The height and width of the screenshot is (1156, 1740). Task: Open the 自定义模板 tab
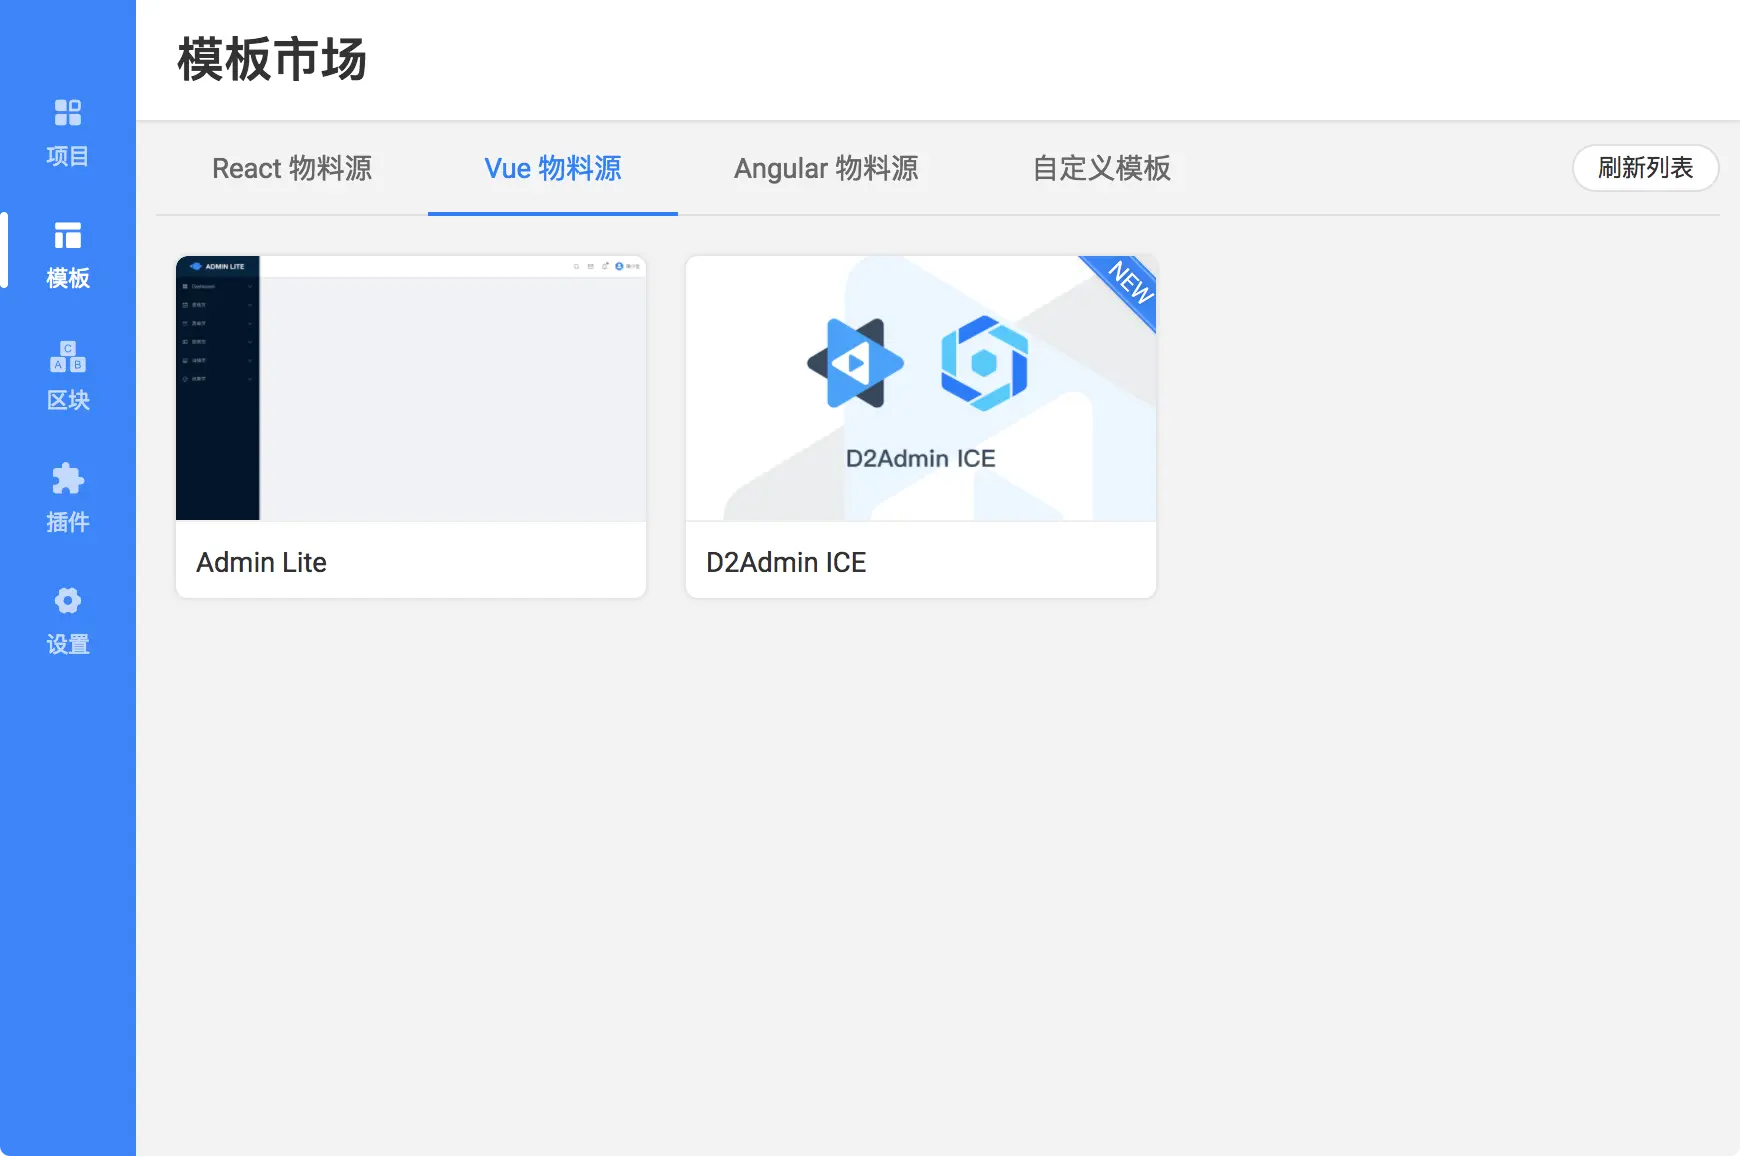(x=1101, y=168)
